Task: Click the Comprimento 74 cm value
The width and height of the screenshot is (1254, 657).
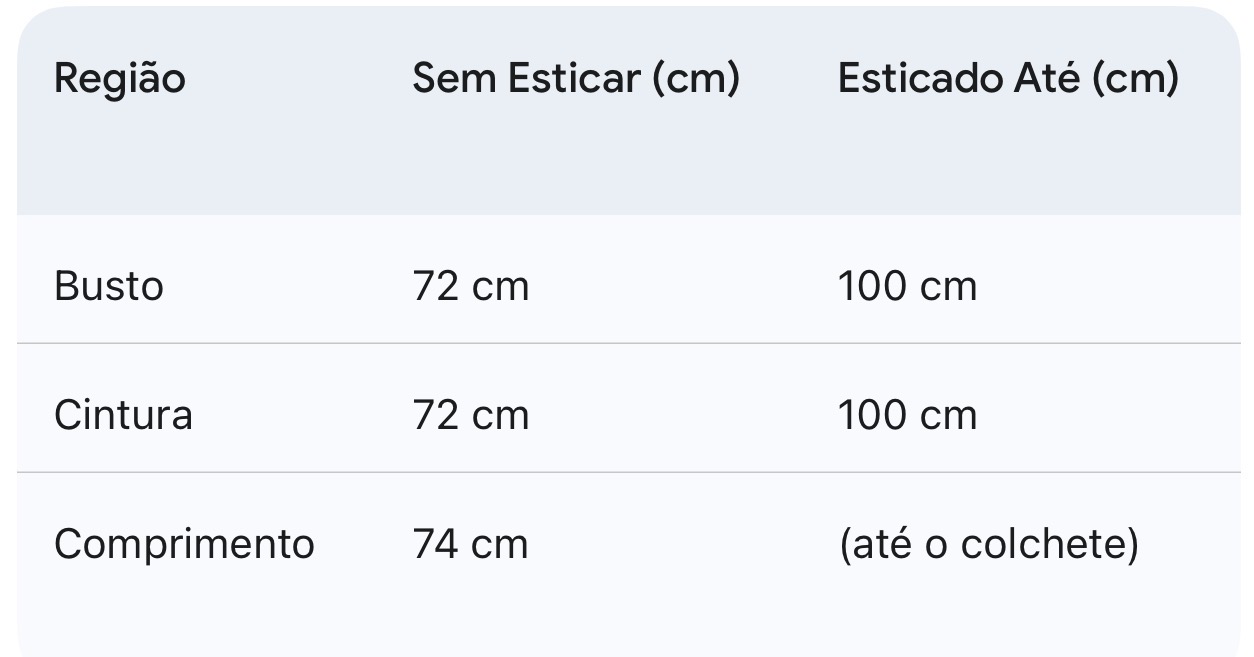Action: [470, 544]
